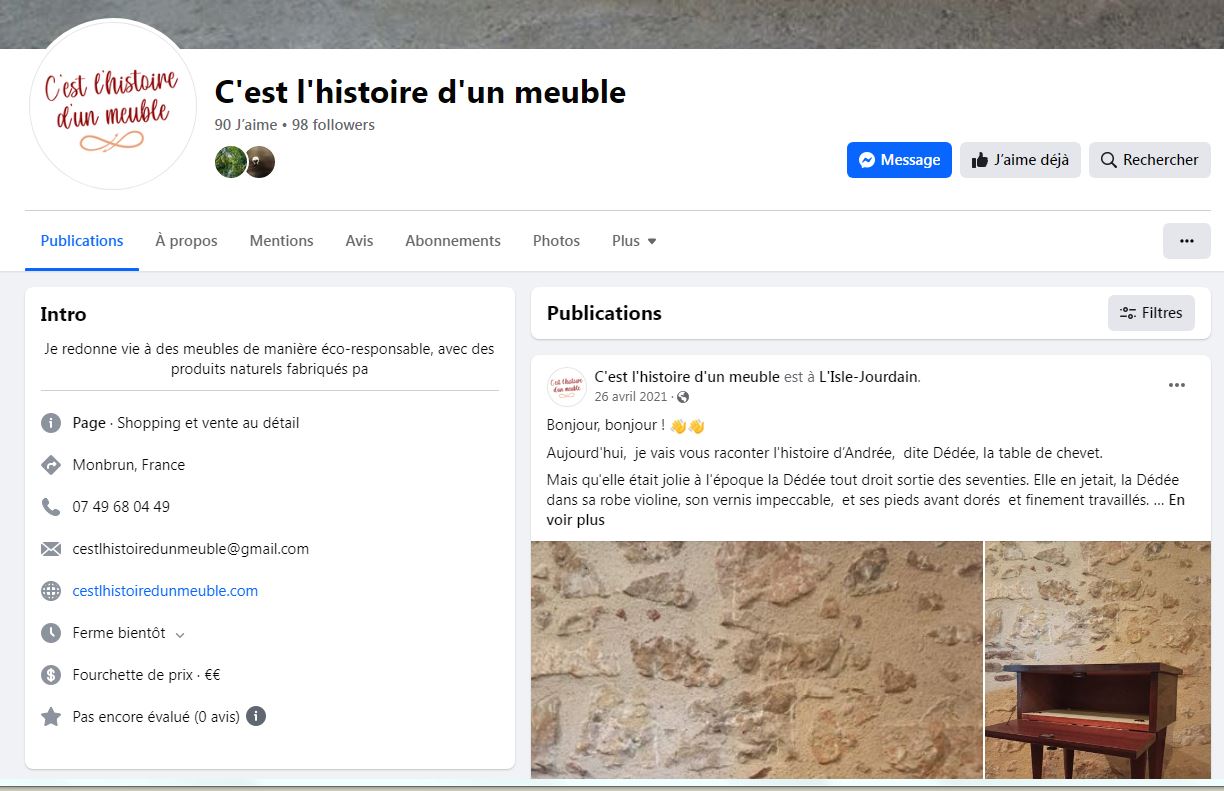Open the Mentions tab

(281, 241)
